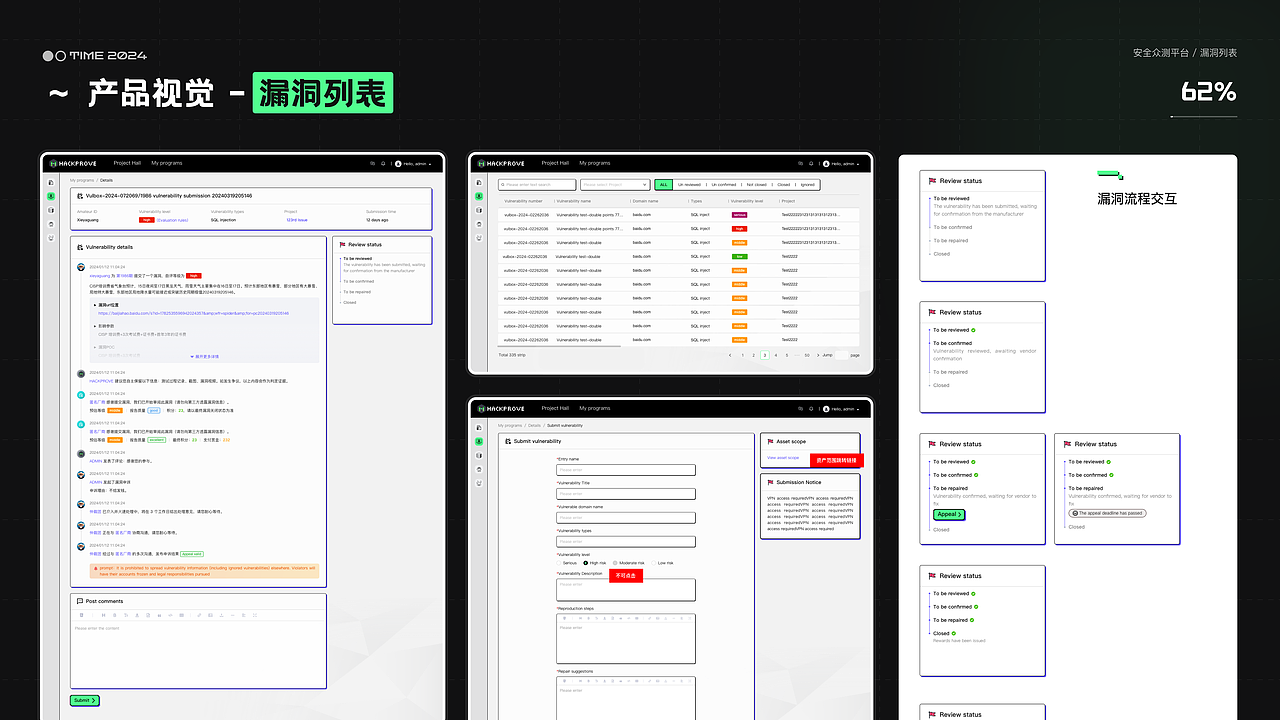Expand more details in the first comment
The height and width of the screenshot is (720, 1280).
click(204, 356)
